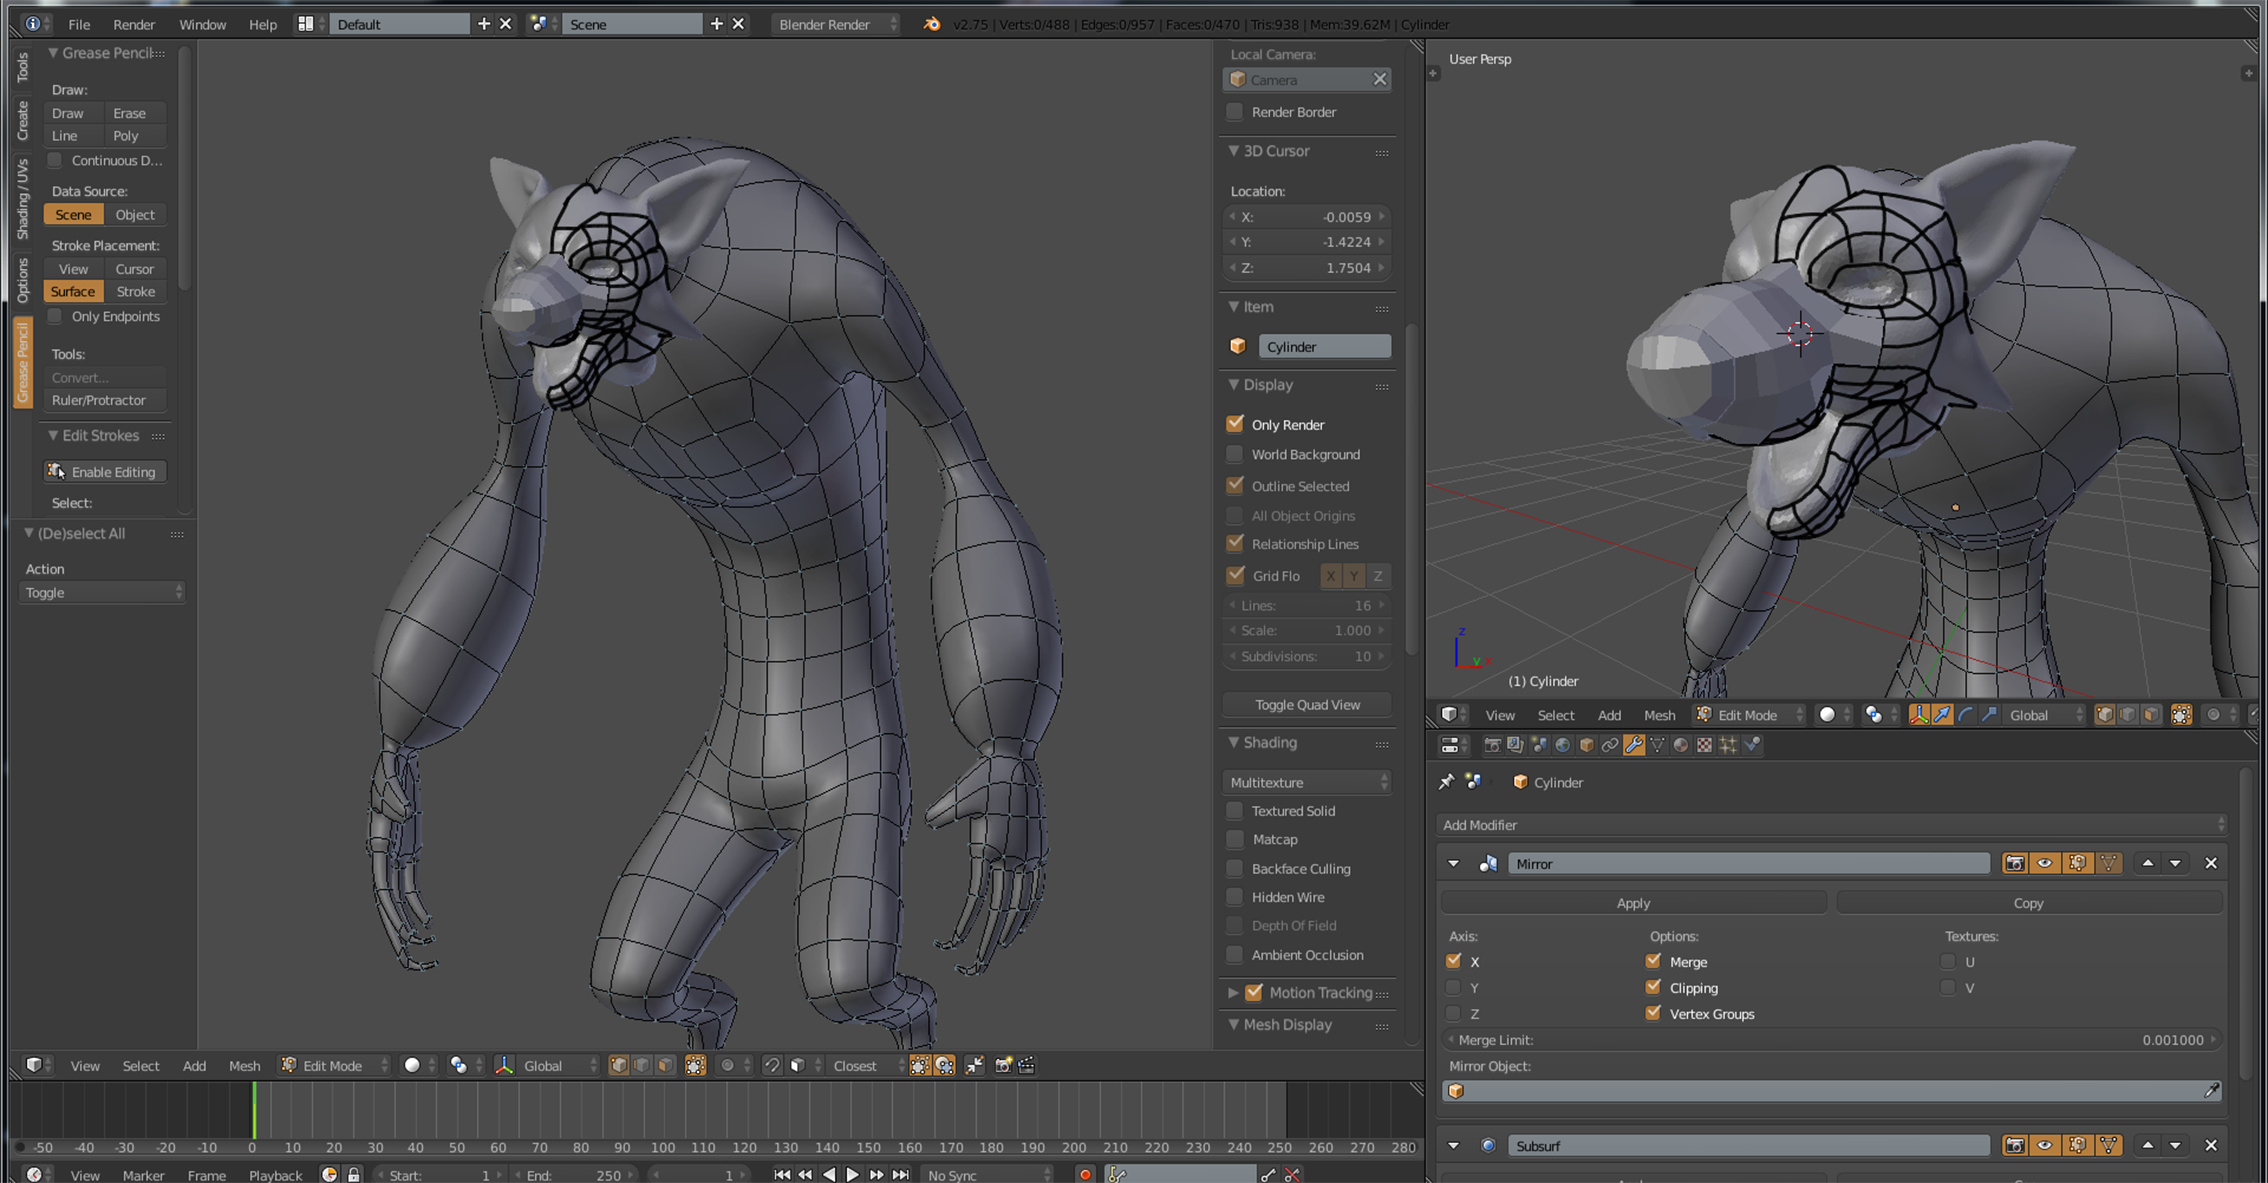
Task: Open the Multitexture shading dropdown
Action: pyautogui.click(x=1307, y=782)
